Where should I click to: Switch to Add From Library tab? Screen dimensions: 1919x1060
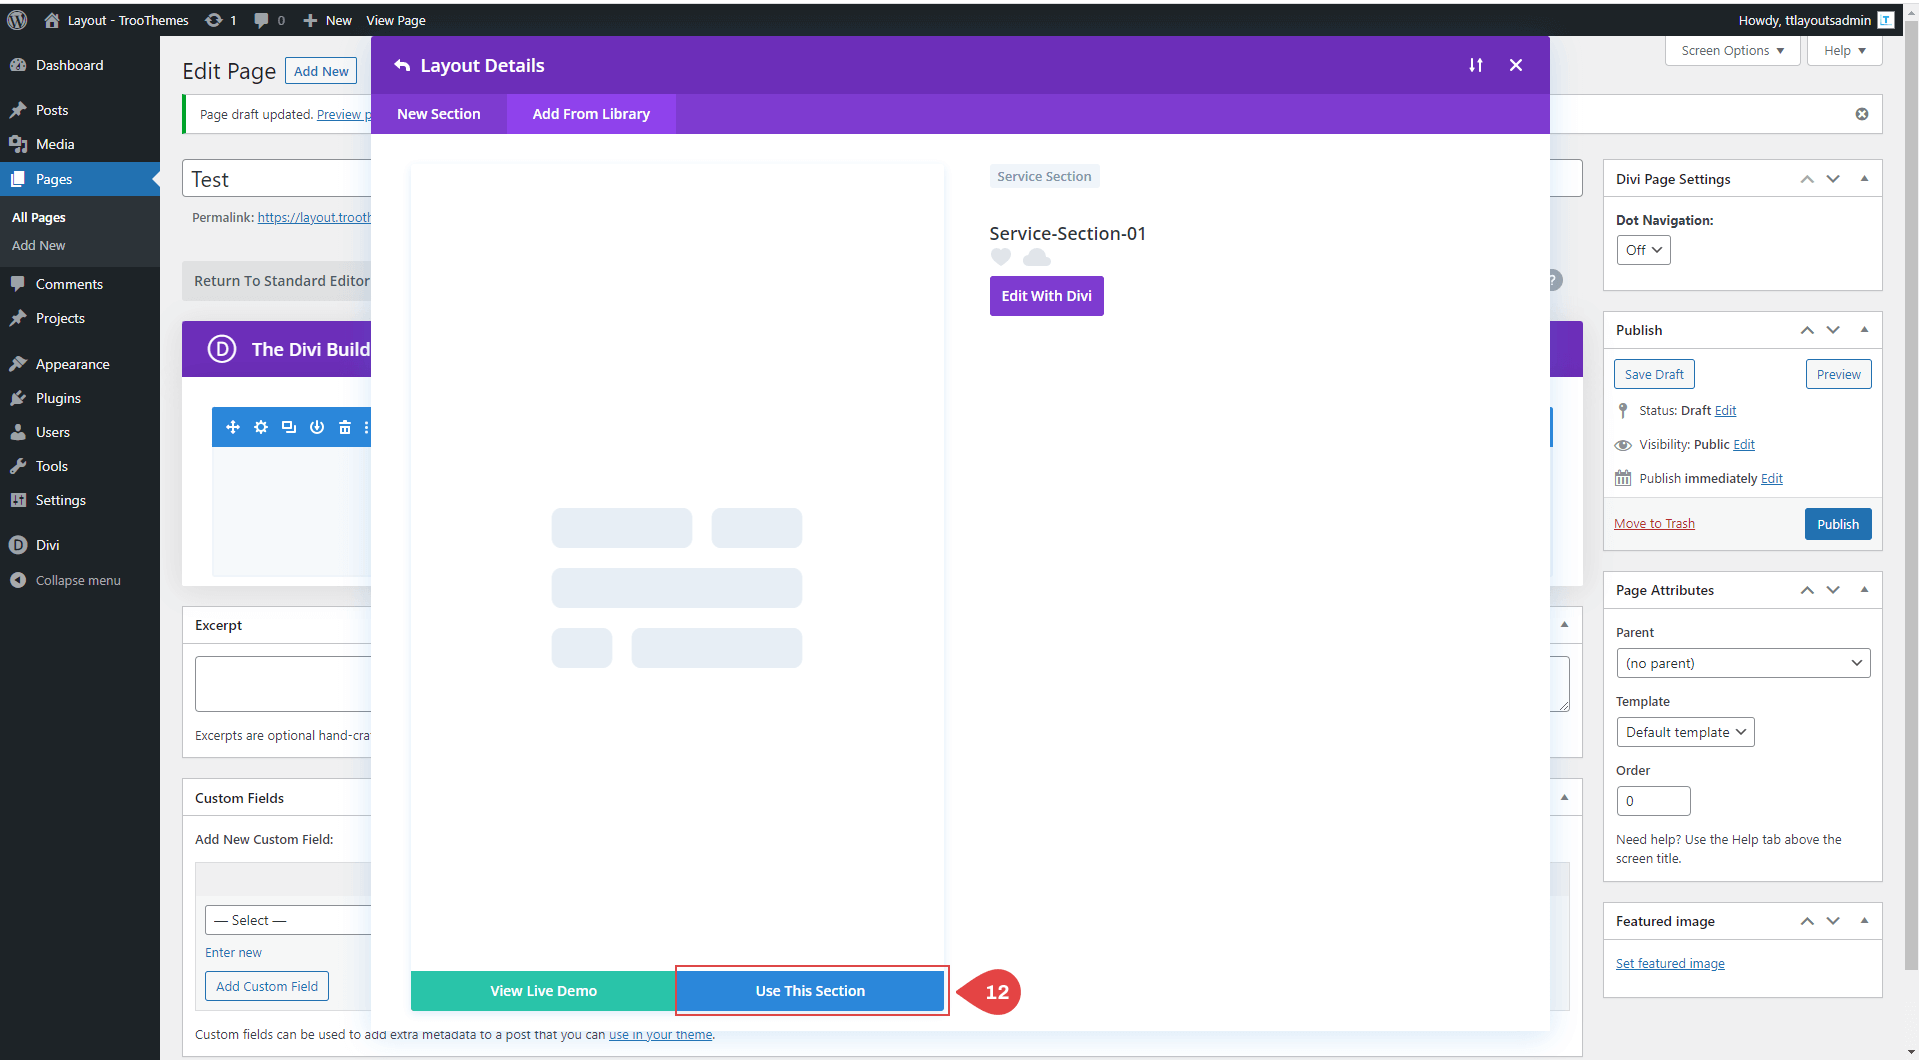point(591,114)
